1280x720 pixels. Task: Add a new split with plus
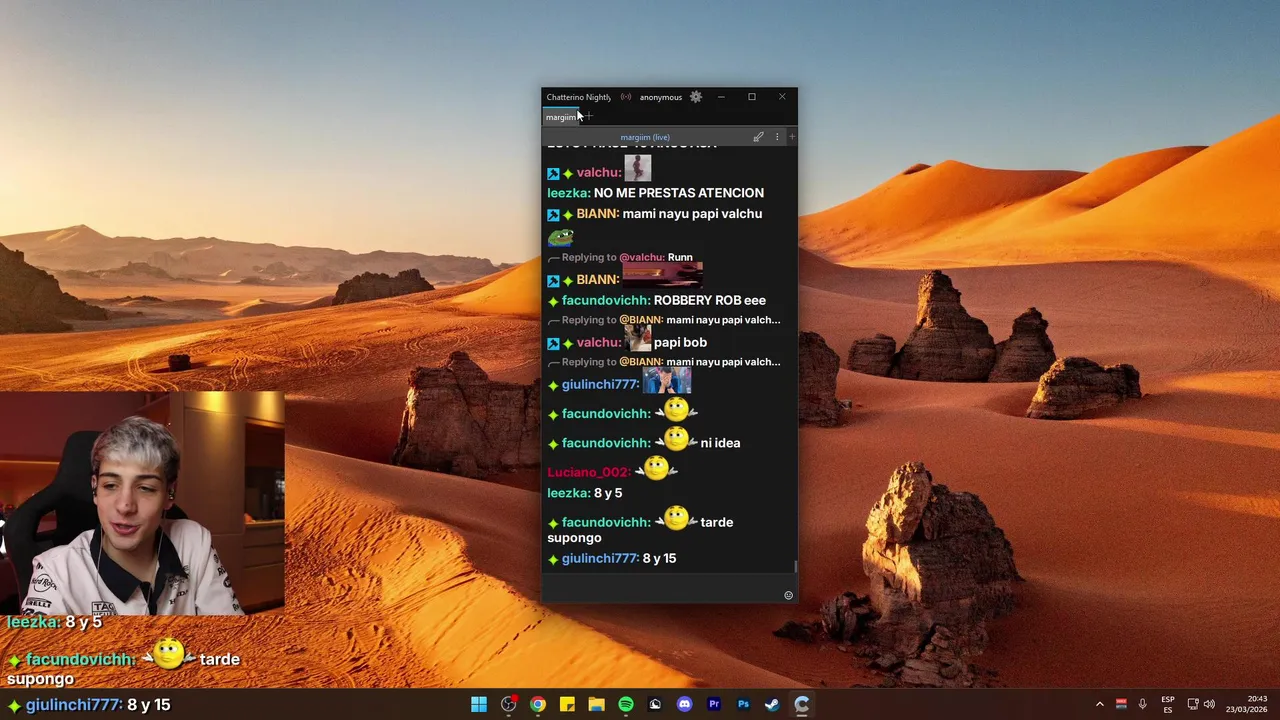coord(792,137)
